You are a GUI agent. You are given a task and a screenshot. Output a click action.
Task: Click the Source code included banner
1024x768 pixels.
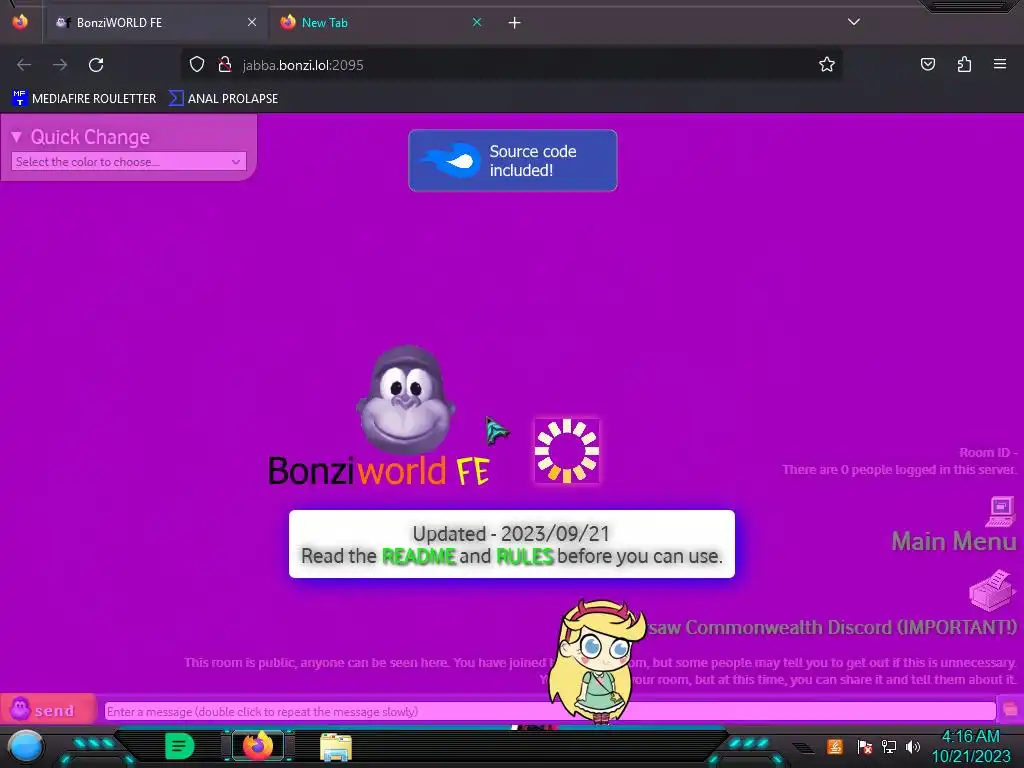[513, 161]
